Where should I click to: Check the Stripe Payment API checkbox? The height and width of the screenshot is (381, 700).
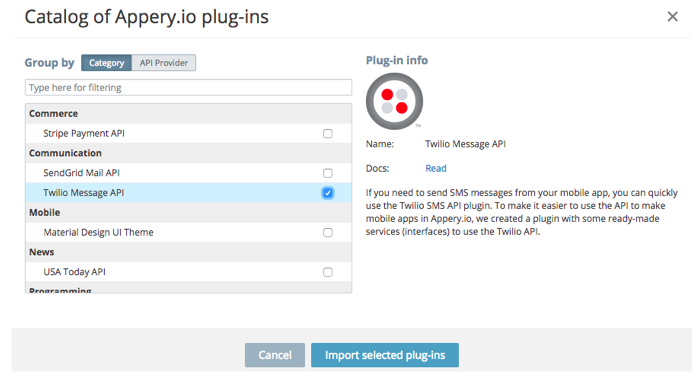click(328, 134)
